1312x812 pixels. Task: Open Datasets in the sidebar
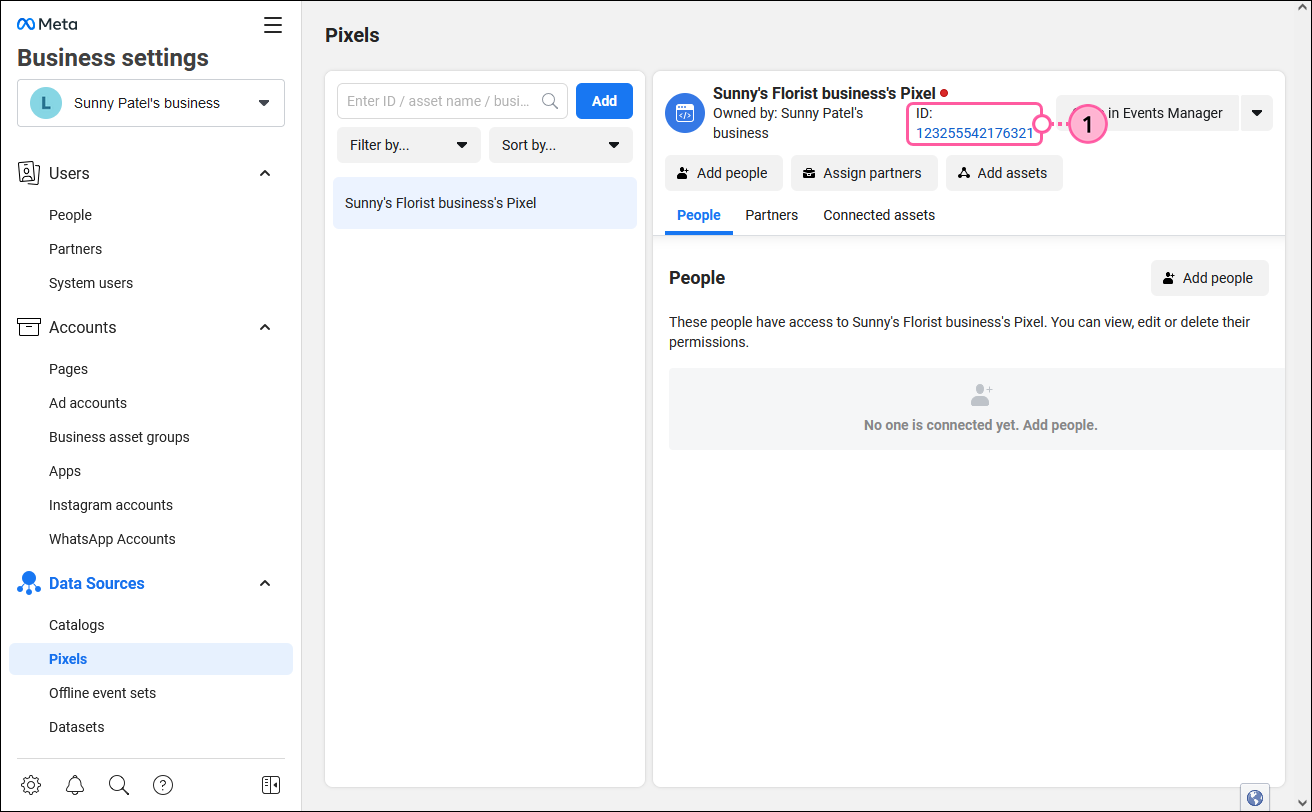coord(77,727)
